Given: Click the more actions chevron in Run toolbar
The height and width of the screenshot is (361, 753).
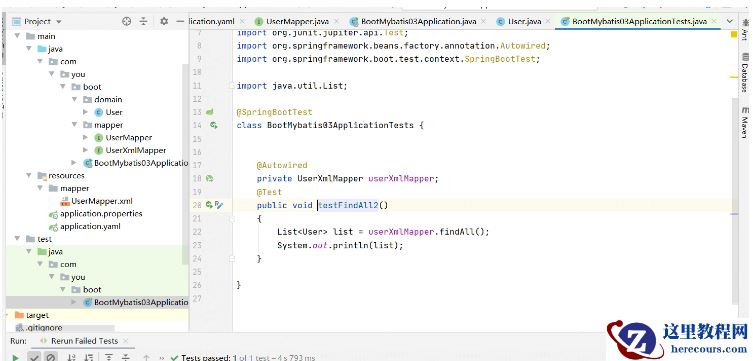Looking at the screenshot, I should tap(162, 358).
